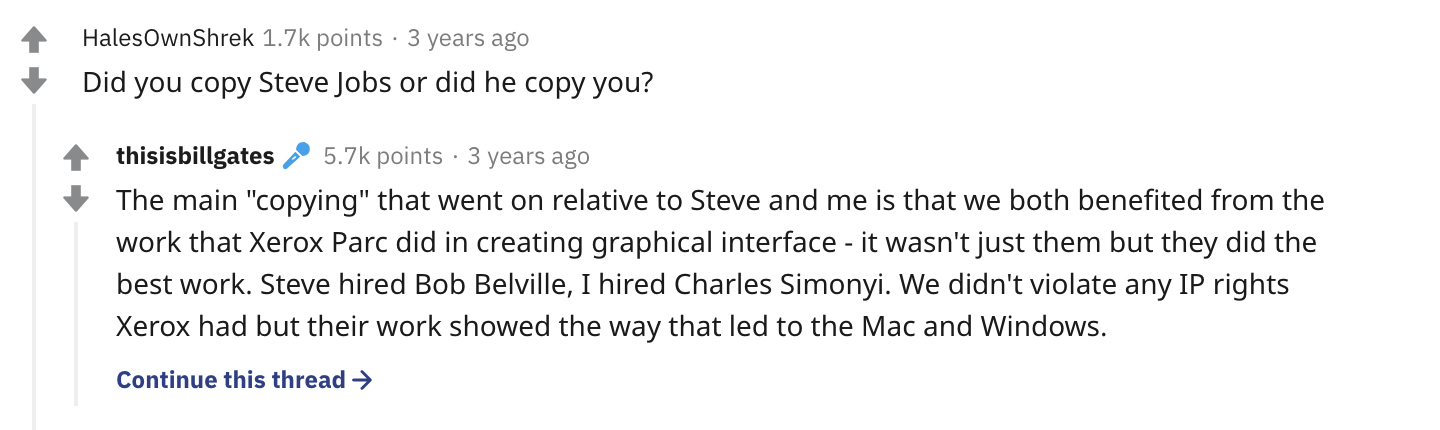Open the timestamp permalink on HalesOwnShrek's comment
1440x430 pixels.
[468, 38]
